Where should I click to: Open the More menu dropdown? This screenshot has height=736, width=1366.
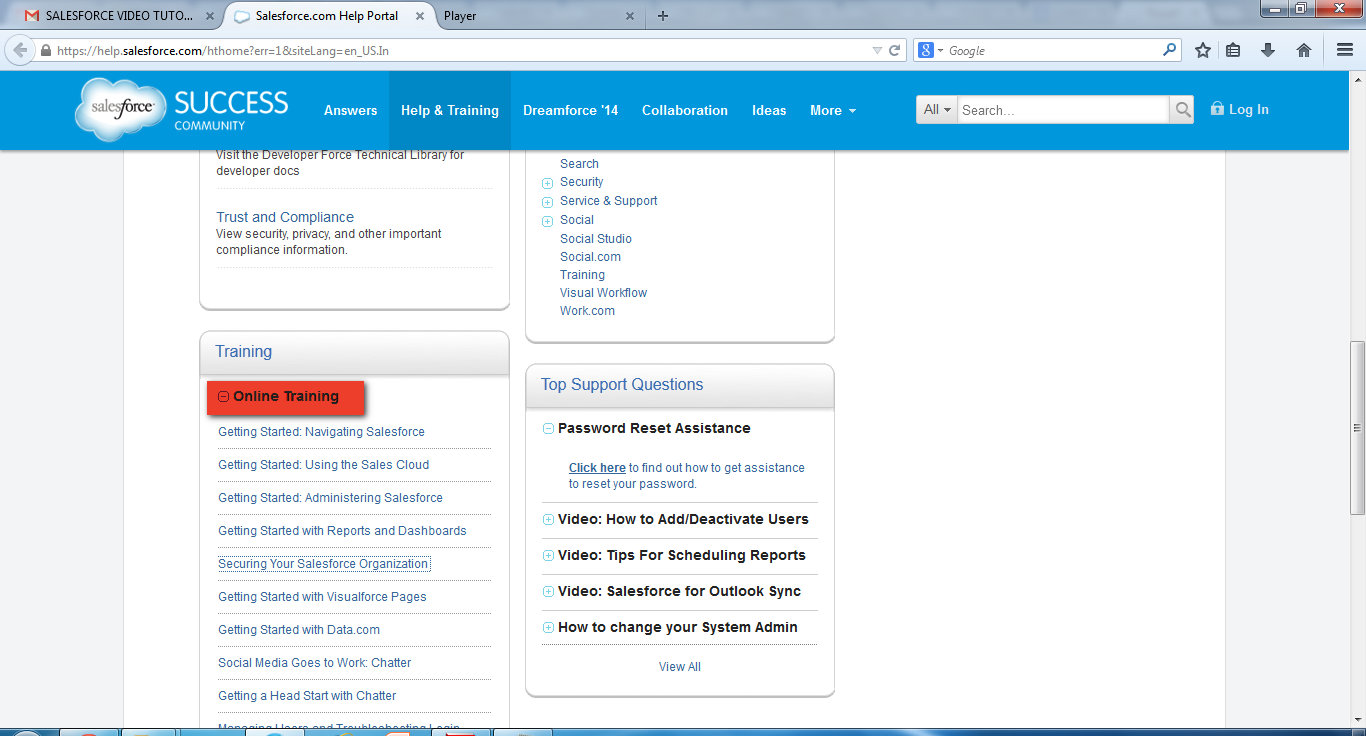(833, 110)
